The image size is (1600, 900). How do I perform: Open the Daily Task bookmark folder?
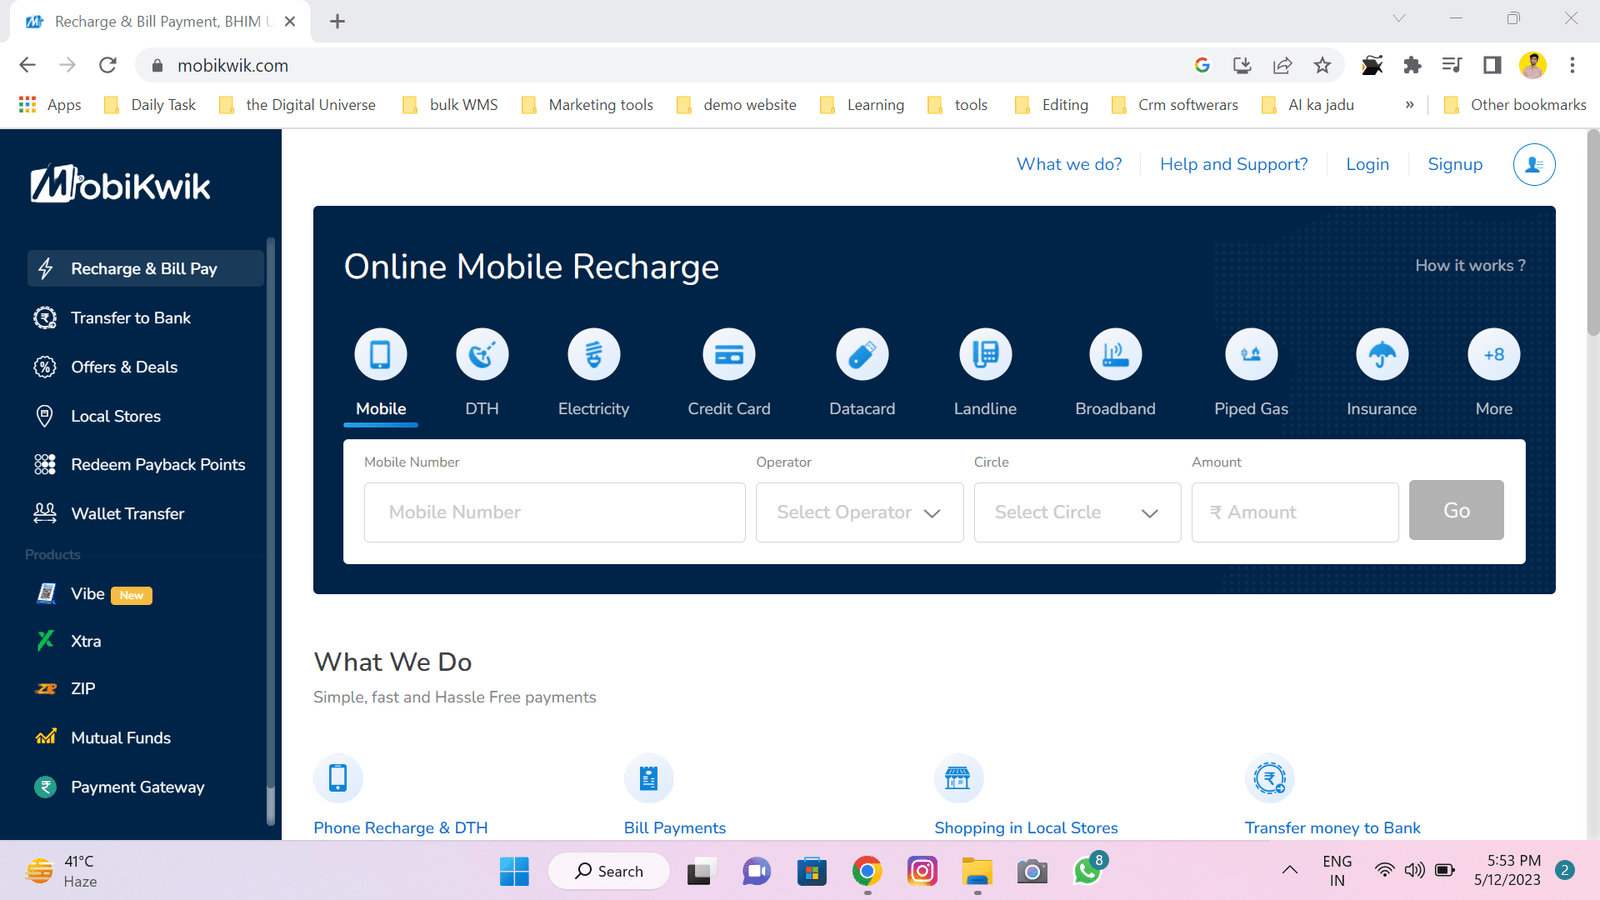tap(150, 105)
